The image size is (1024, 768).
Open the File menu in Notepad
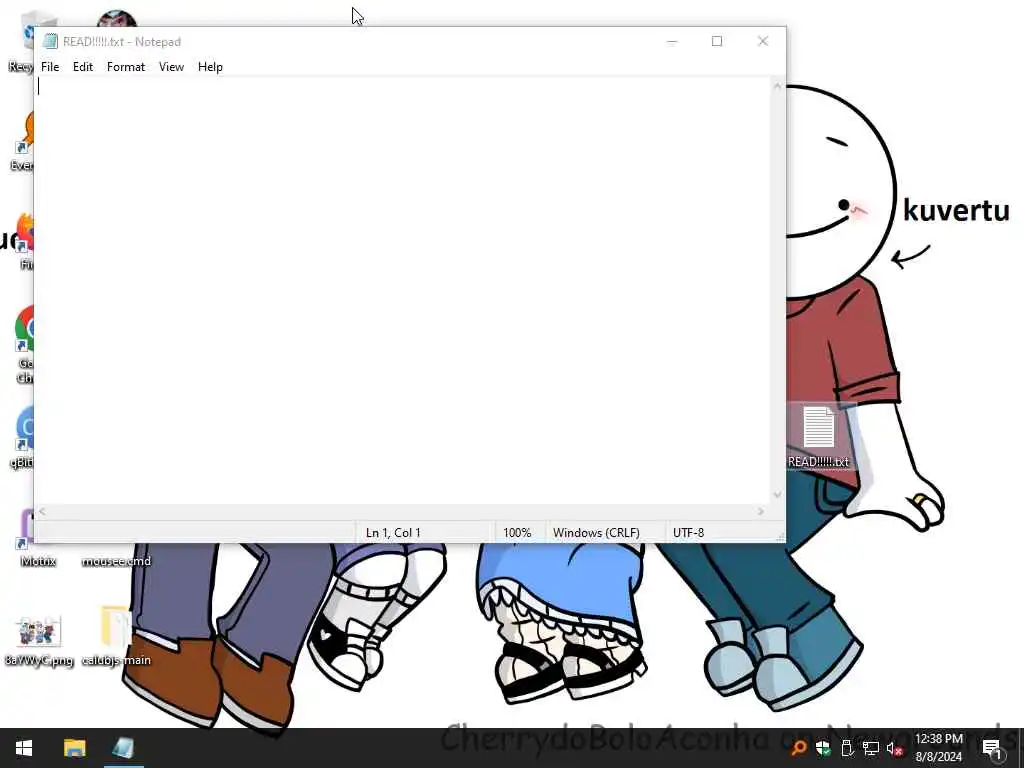50,67
